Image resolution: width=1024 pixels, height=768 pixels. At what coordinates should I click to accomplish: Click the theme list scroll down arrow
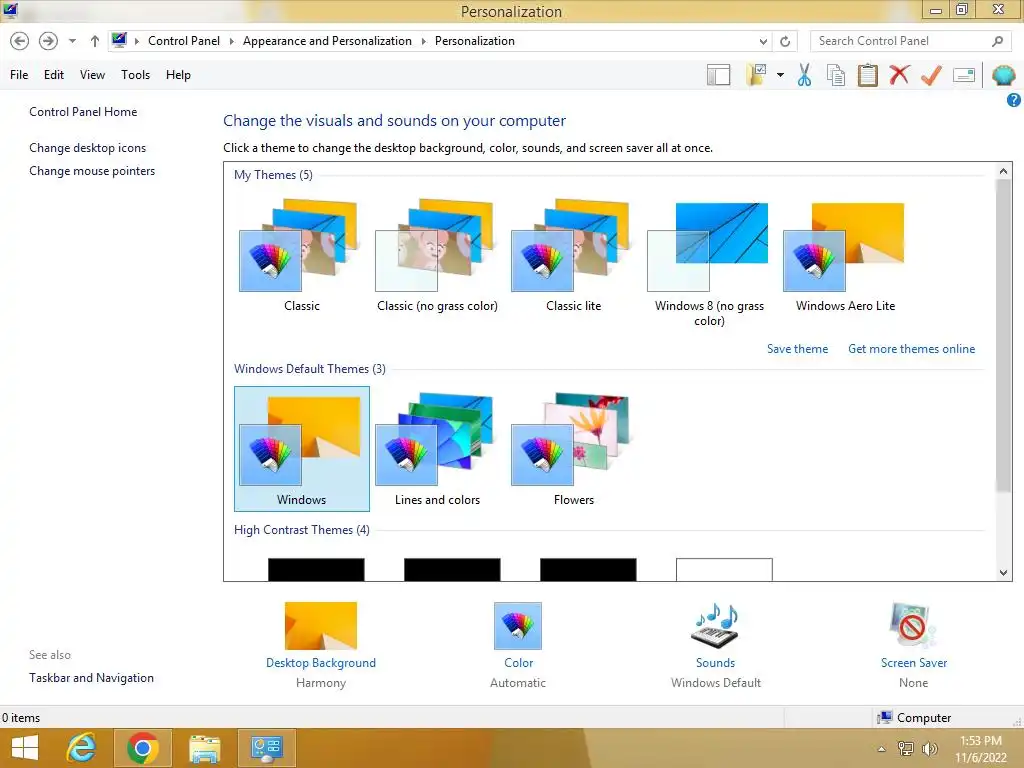click(1003, 573)
